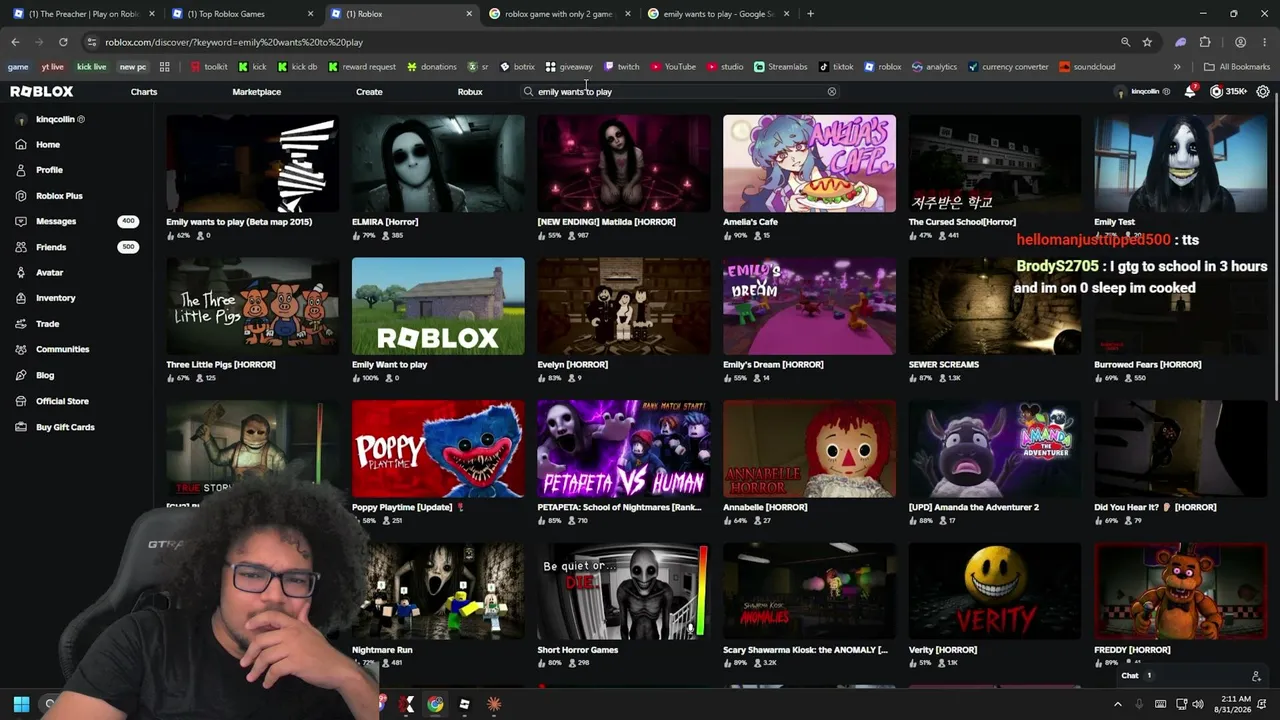Open the Chat panel
This screenshot has height=720, width=1280.
coord(1187,676)
